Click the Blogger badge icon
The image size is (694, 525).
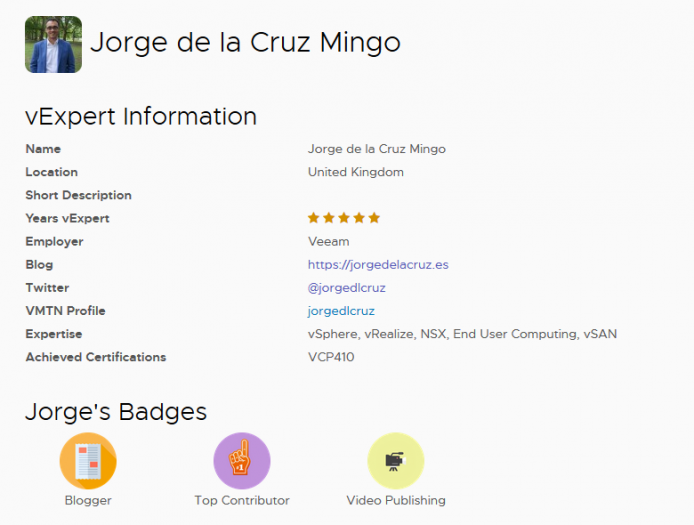tap(88, 461)
